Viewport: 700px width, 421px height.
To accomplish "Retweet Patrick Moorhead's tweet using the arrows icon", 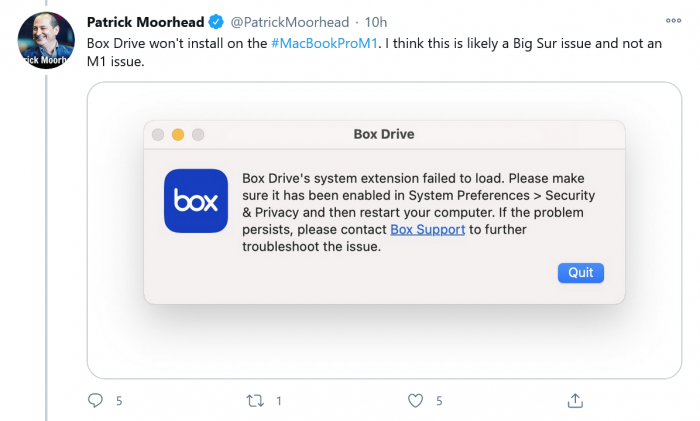I will pos(255,400).
